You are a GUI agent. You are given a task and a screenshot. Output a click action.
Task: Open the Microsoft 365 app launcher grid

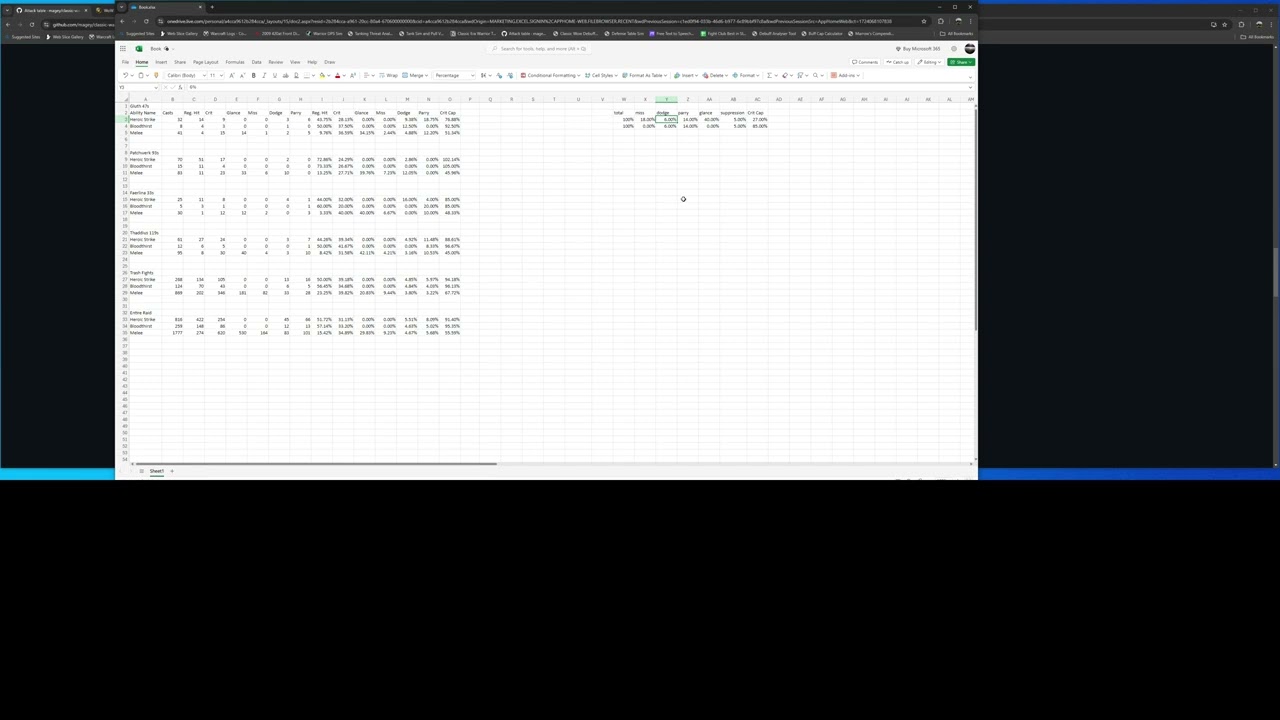(x=123, y=48)
